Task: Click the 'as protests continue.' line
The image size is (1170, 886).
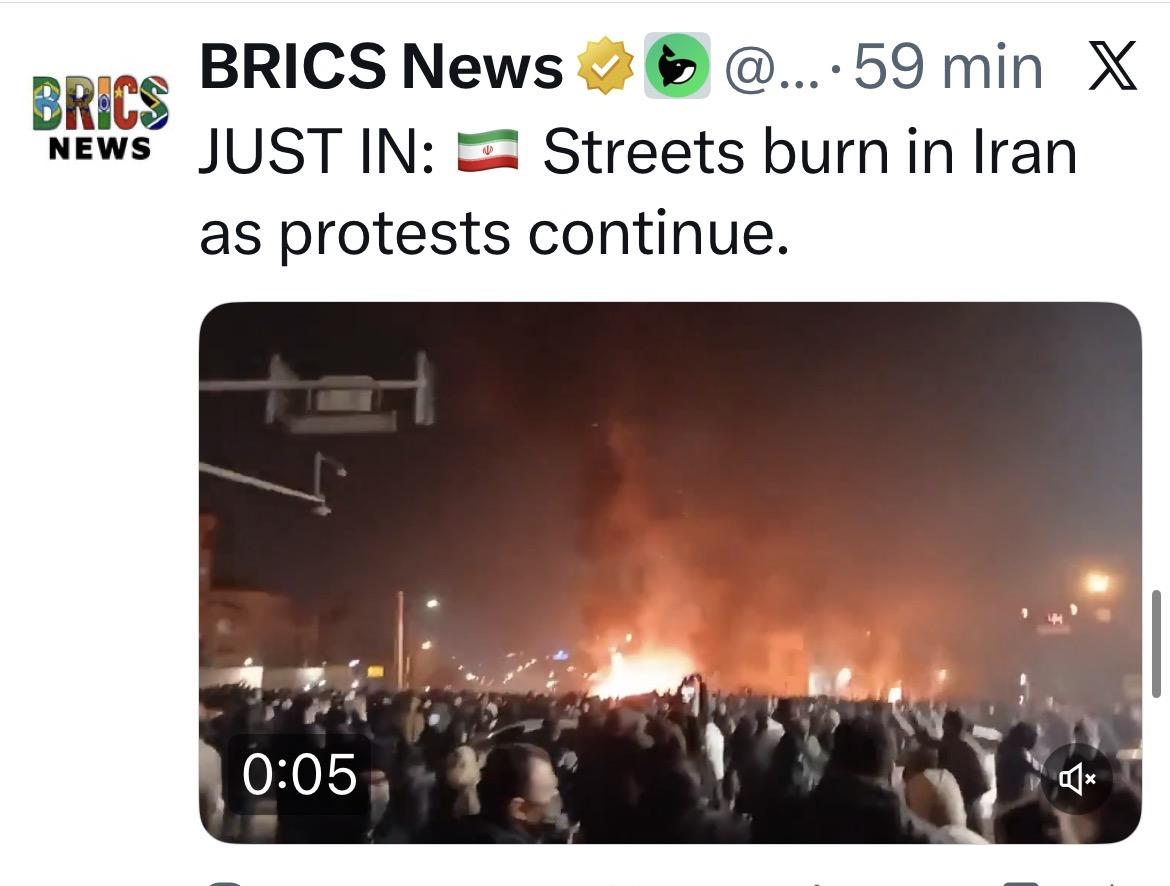Action: coord(494,234)
